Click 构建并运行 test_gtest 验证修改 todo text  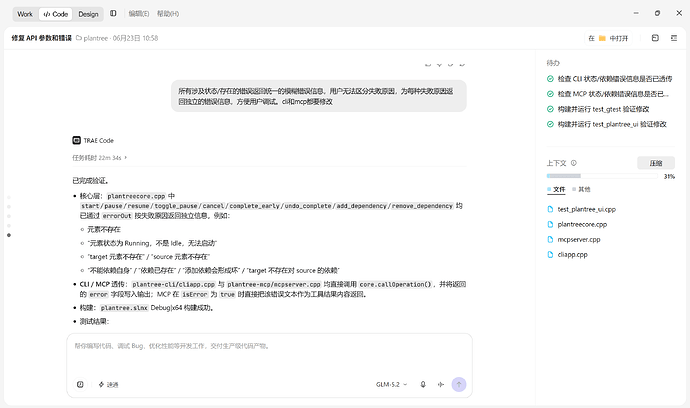point(603,109)
